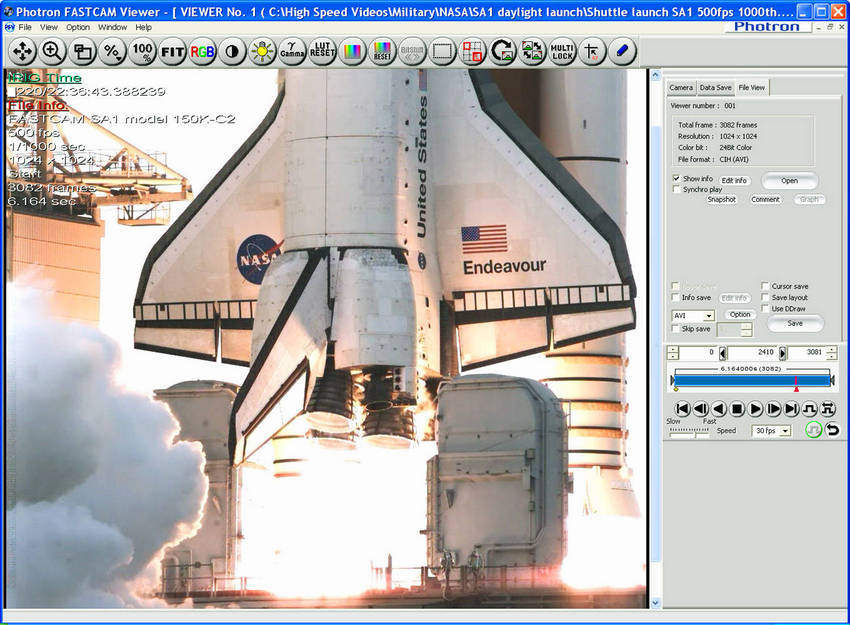Click the blue frame timeline bar

point(752,380)
